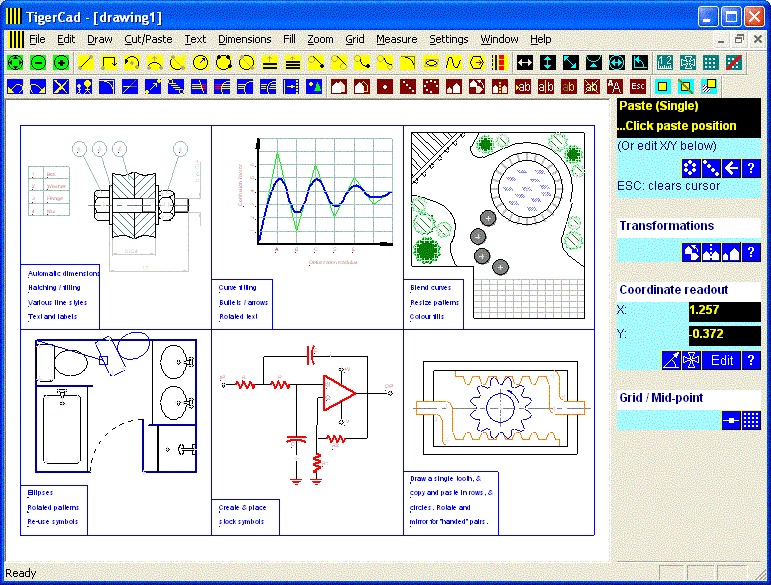
Task: Click the ruler measure icon
Action: 664,63
